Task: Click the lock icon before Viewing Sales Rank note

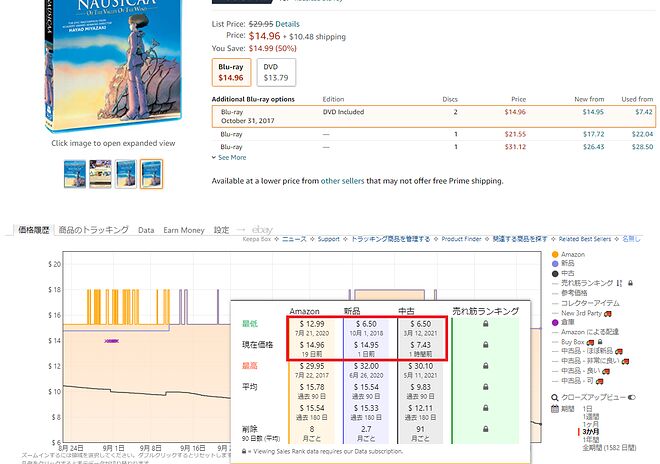Action: (244, 451)
